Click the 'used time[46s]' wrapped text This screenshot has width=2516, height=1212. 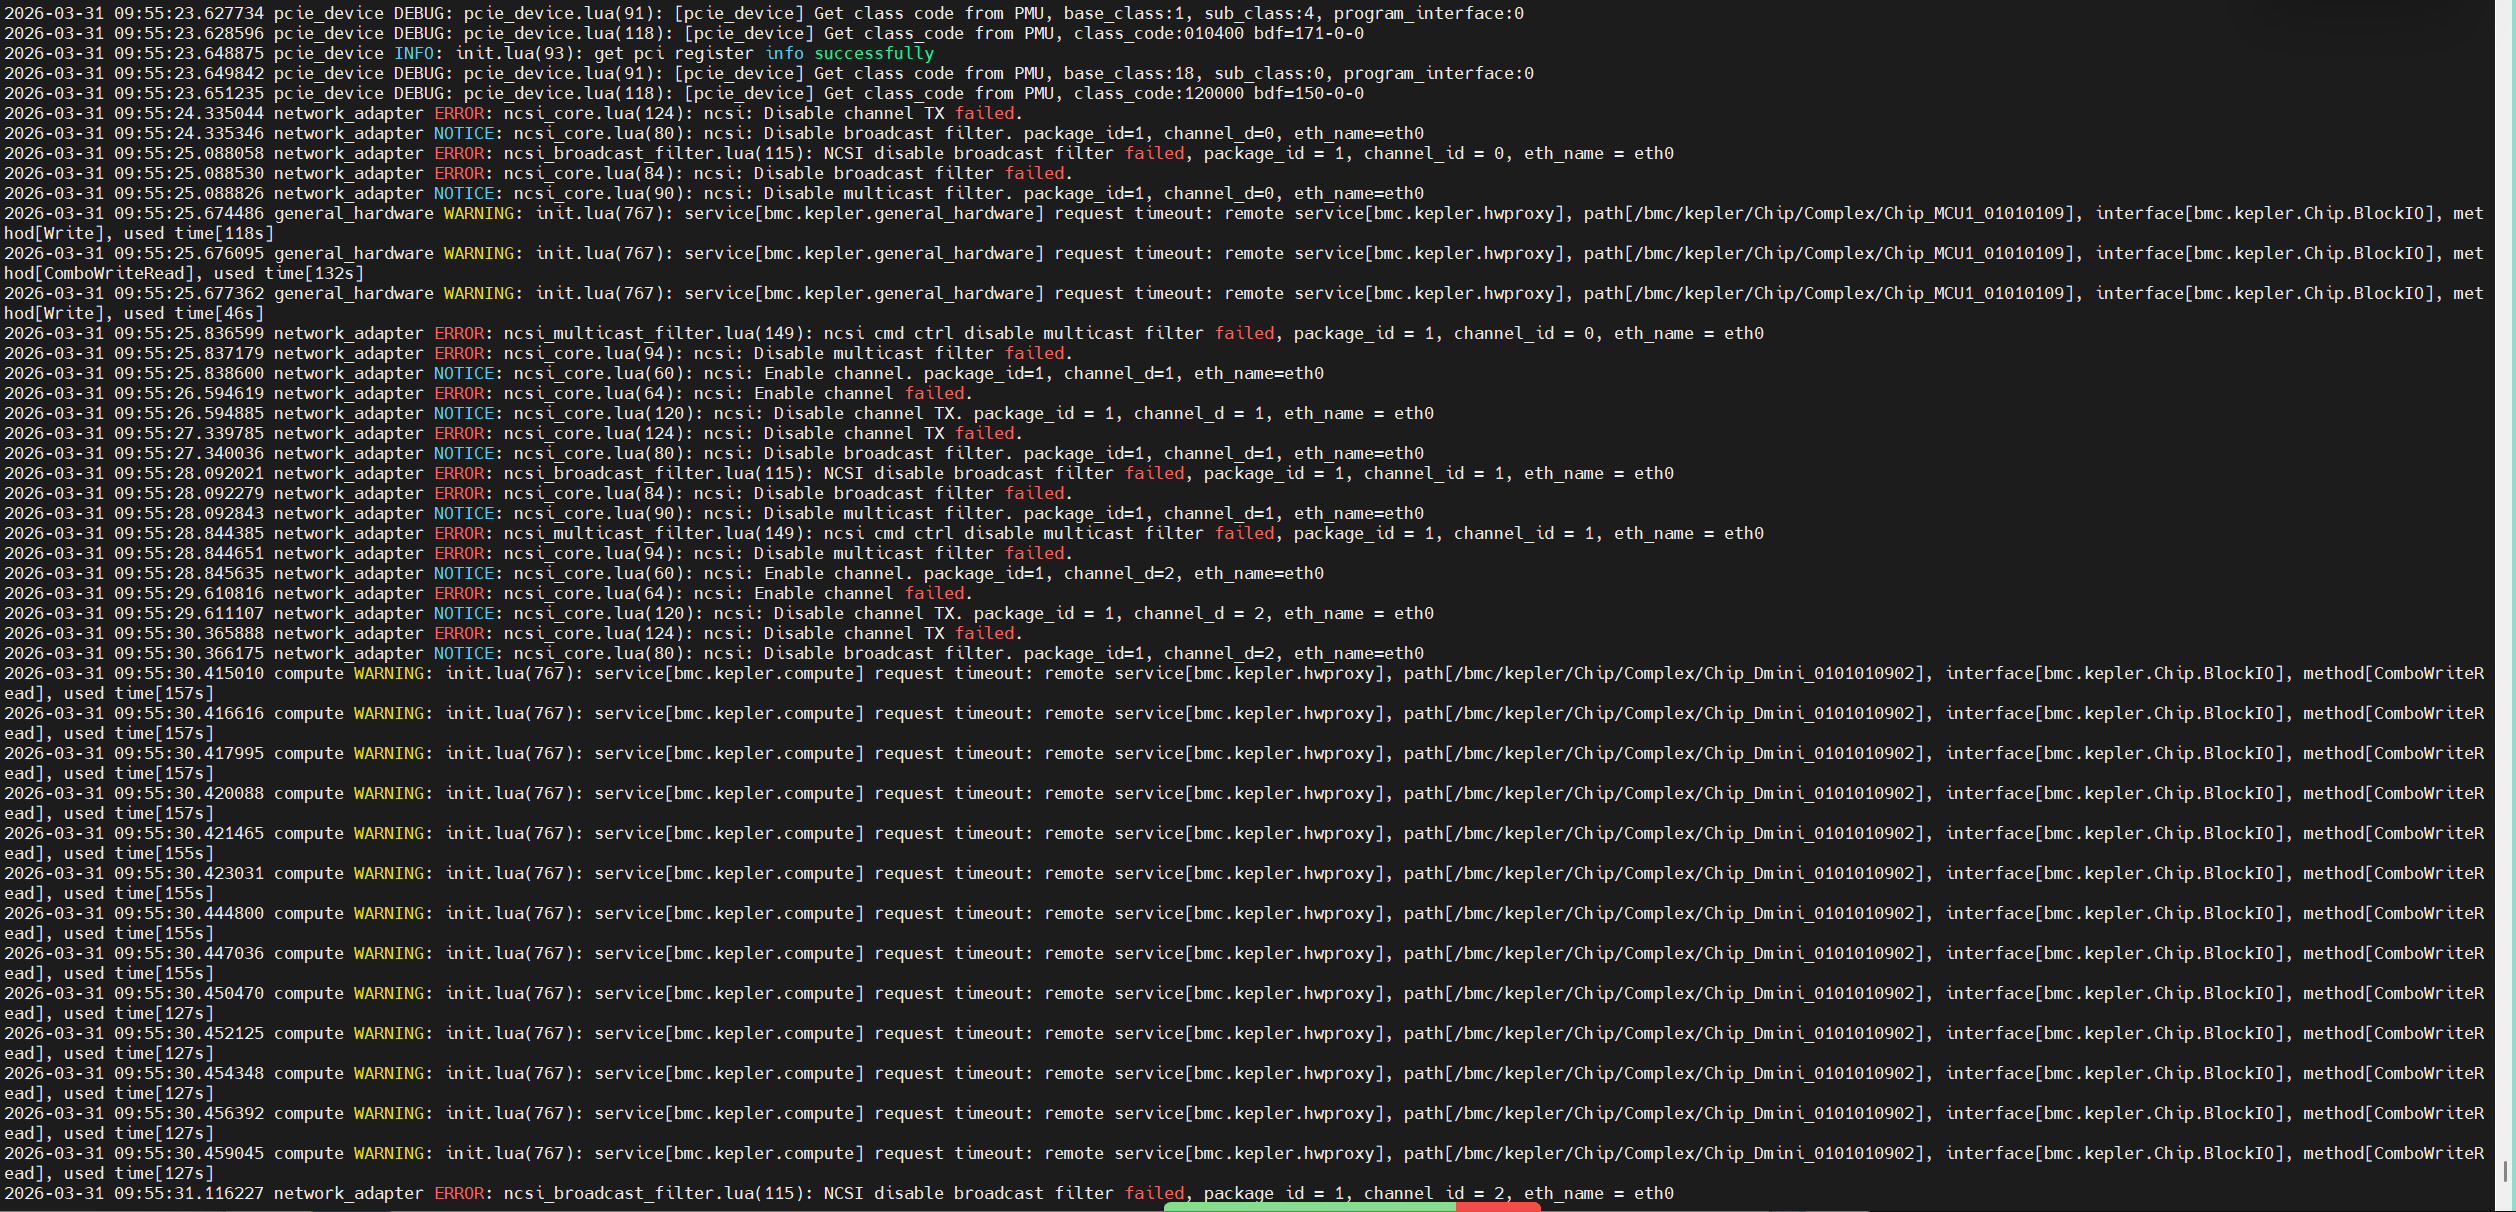(193, 313)
